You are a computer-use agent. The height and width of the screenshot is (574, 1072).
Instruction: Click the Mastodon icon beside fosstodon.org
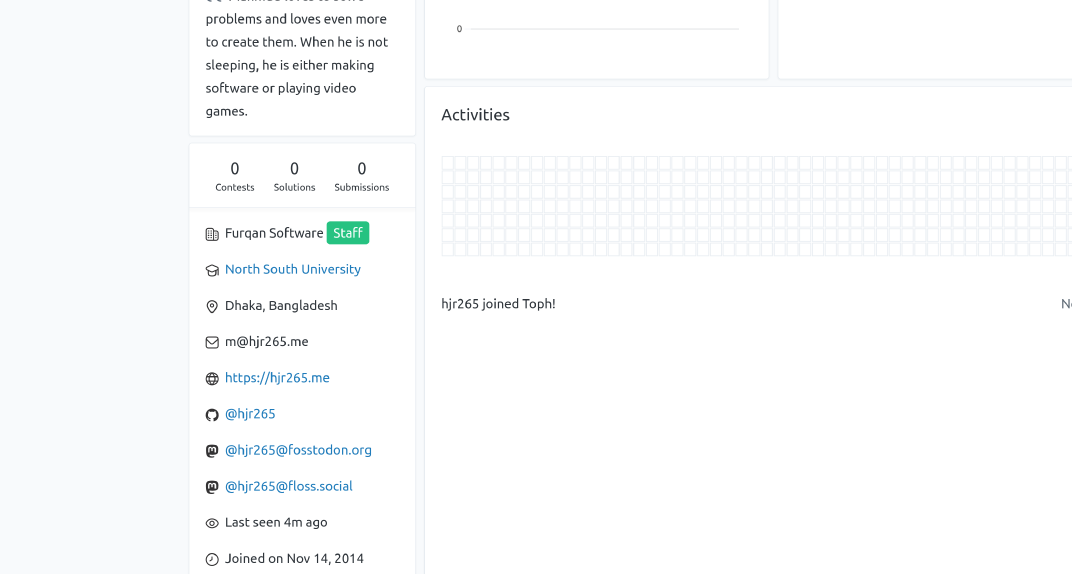pyautogui.click(x=212, y=451)
